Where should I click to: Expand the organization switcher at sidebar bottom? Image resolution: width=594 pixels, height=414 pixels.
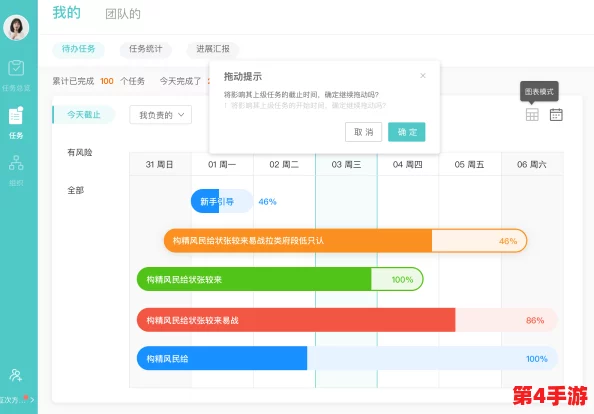[17, 399]
